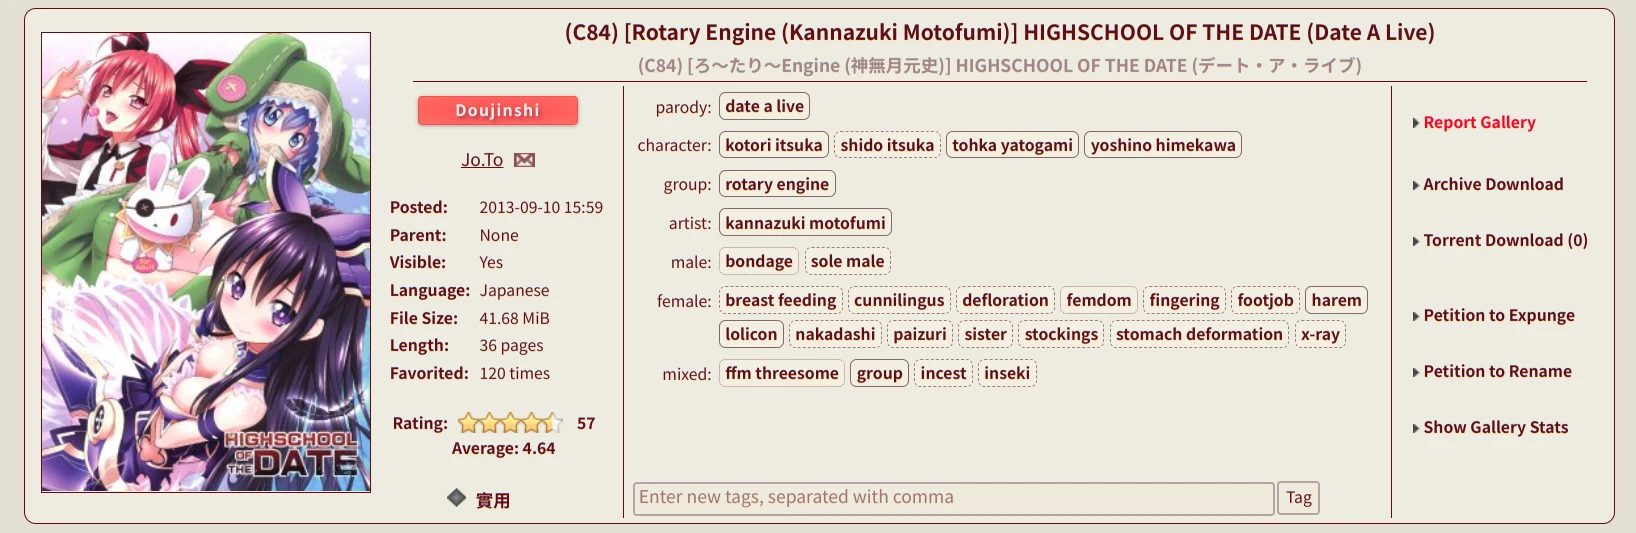Click the envelope icon next to Jo.To
The image size is (1636, 533).
[x=524, y=160]
